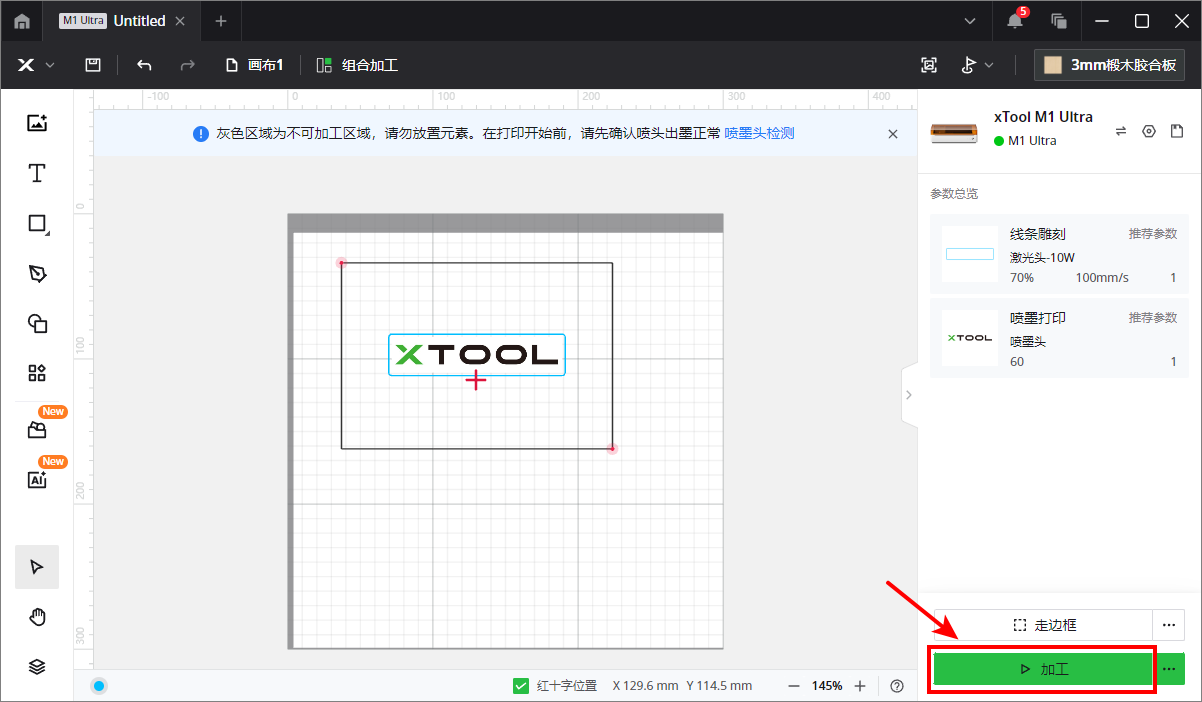Open the help question mark icon
The image size is (1202, 702).
point(897,686)
